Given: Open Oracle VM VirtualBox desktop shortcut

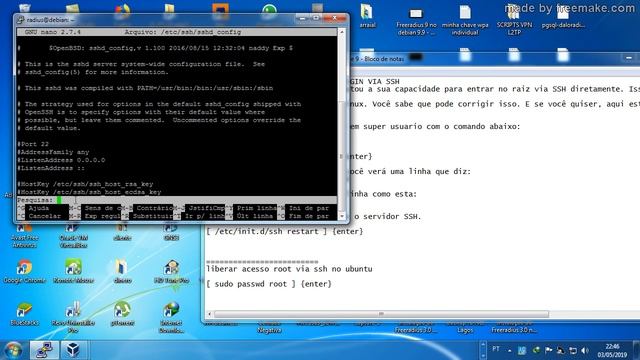Looking at the screenshot, I should tap(73, 237).
